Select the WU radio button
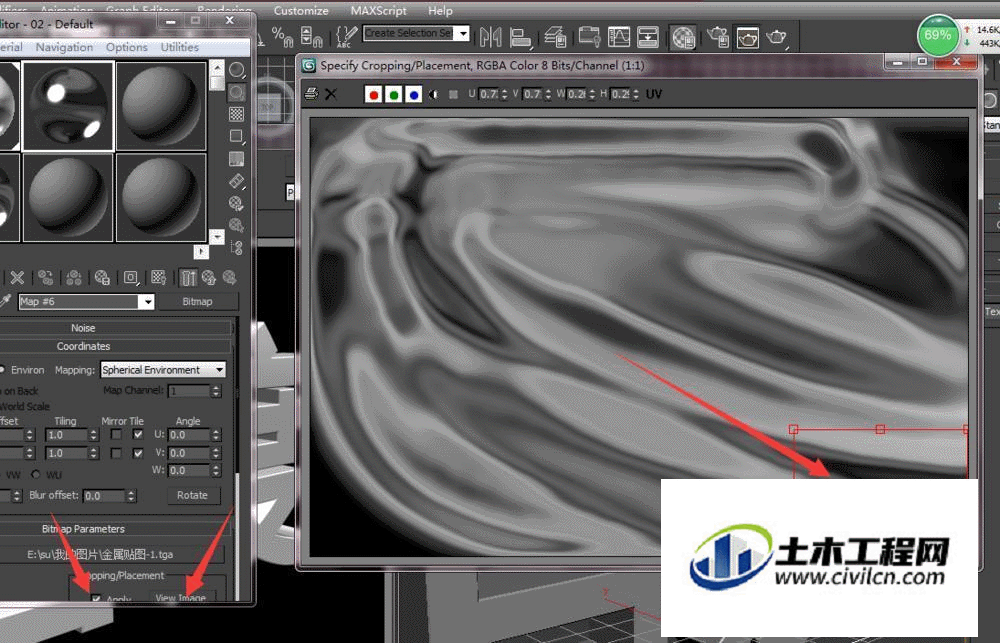Screen dimensions: 1000x643 36,475
